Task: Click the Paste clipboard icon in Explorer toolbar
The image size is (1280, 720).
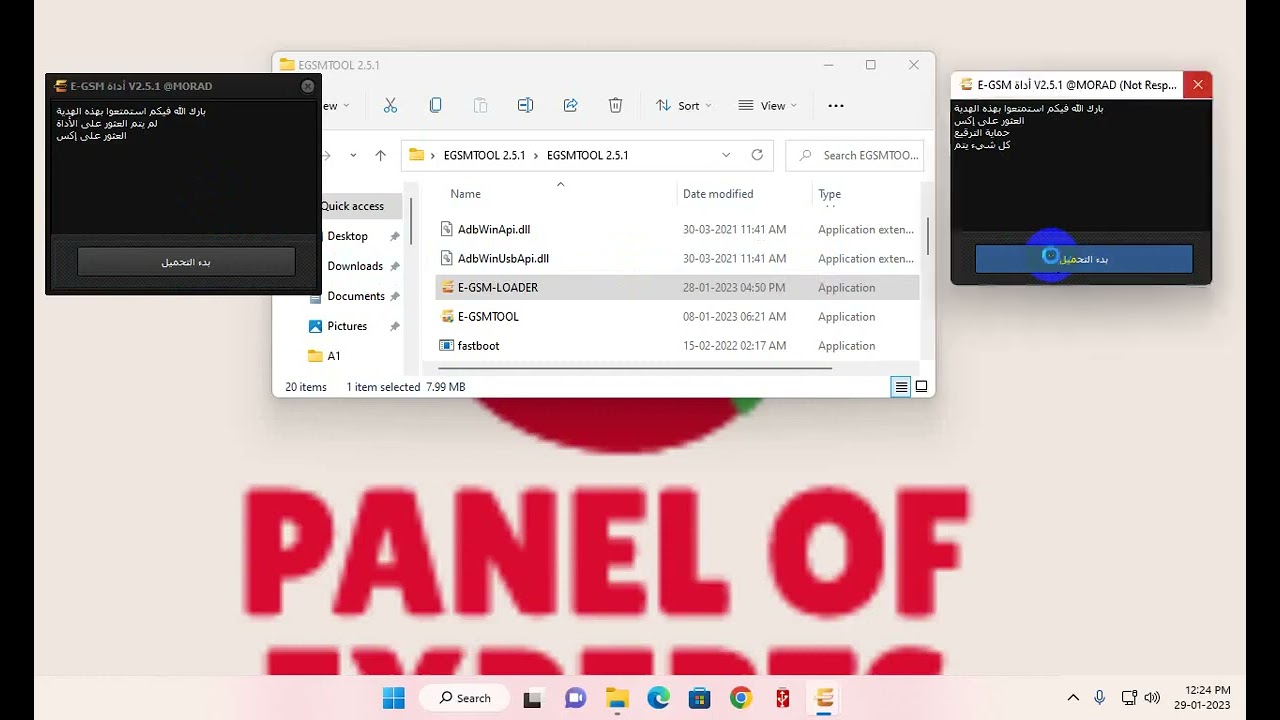Action: pos(480,105)
